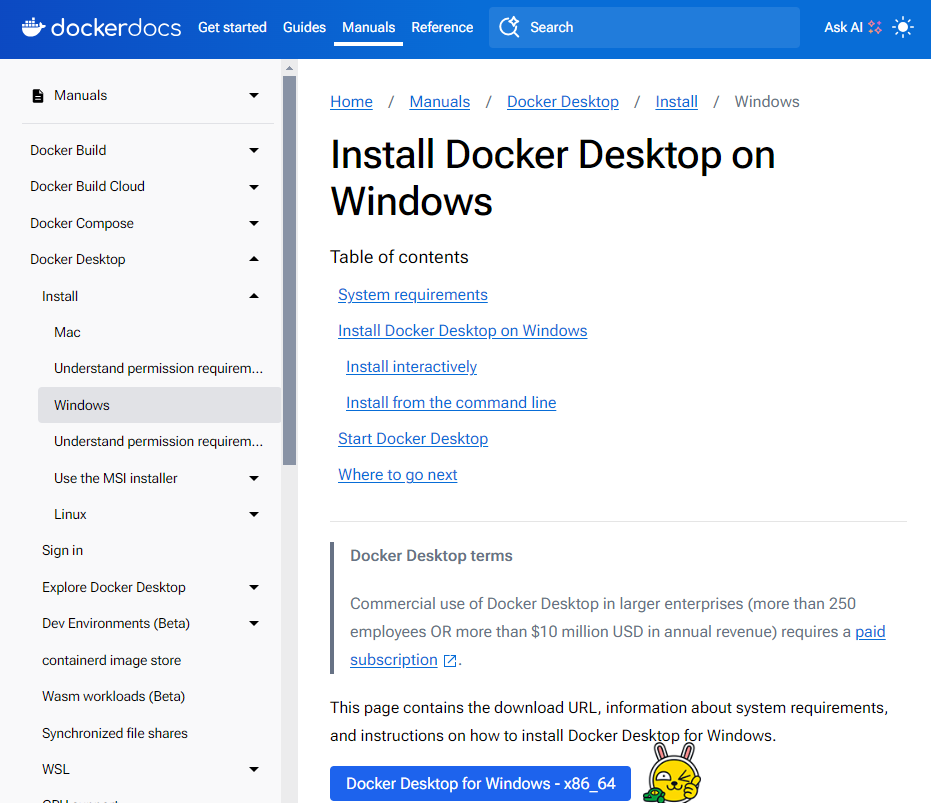Go to Home breadcrumb link
The image size is (931, 803).
point(352,102)
